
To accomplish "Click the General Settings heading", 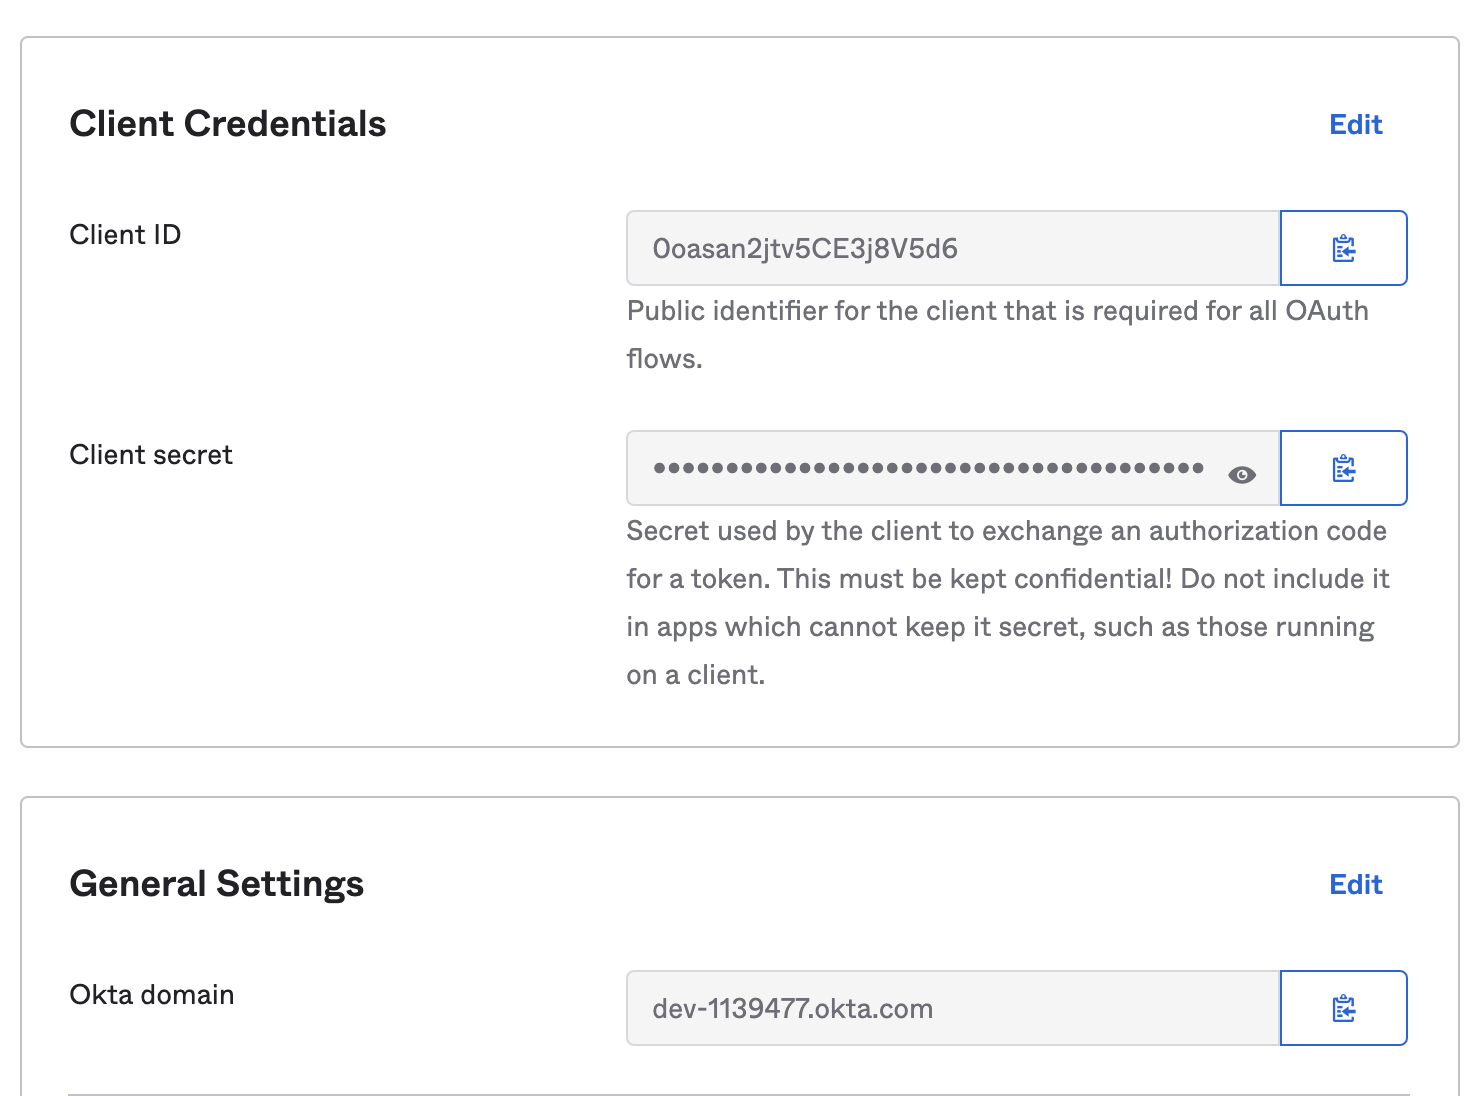I will click(x=216, y=884).
